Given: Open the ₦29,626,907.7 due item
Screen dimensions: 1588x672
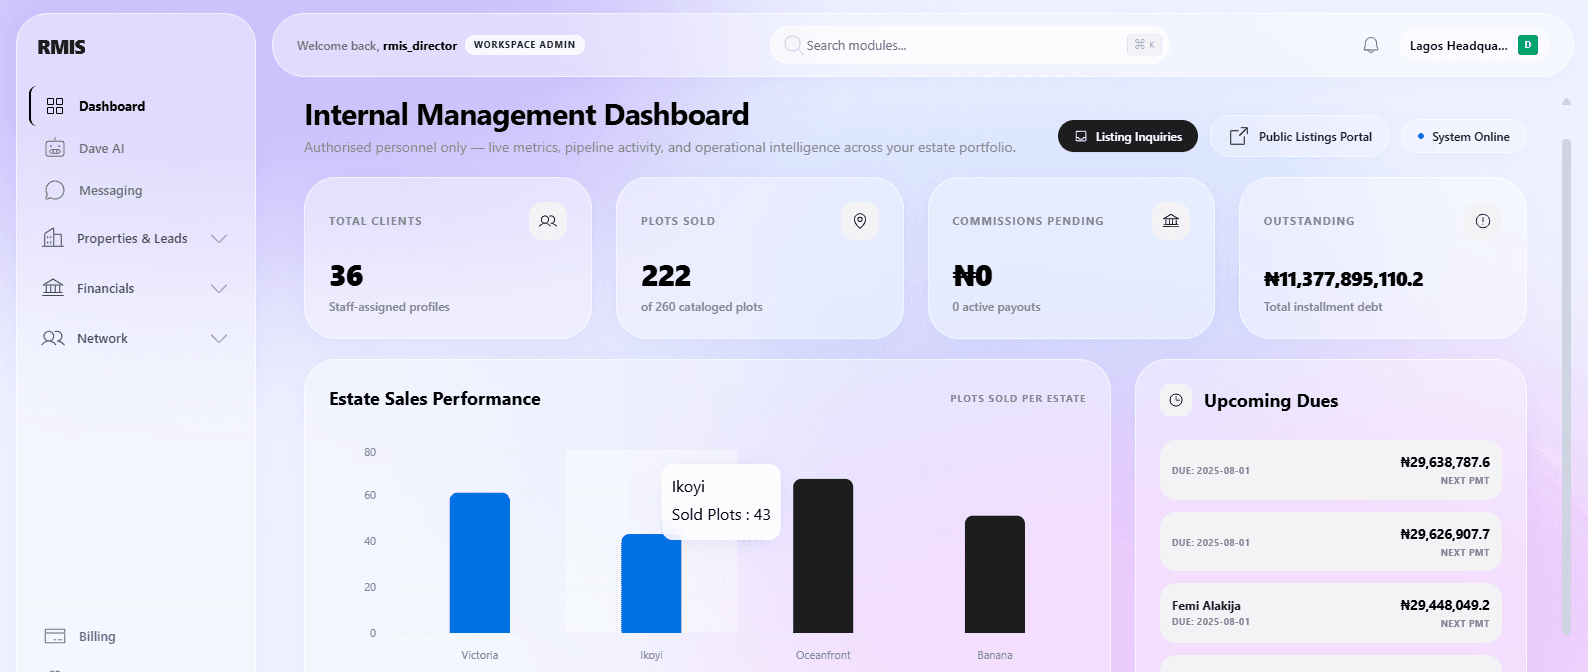Looking at the screenshot, I should [1331, 542].
